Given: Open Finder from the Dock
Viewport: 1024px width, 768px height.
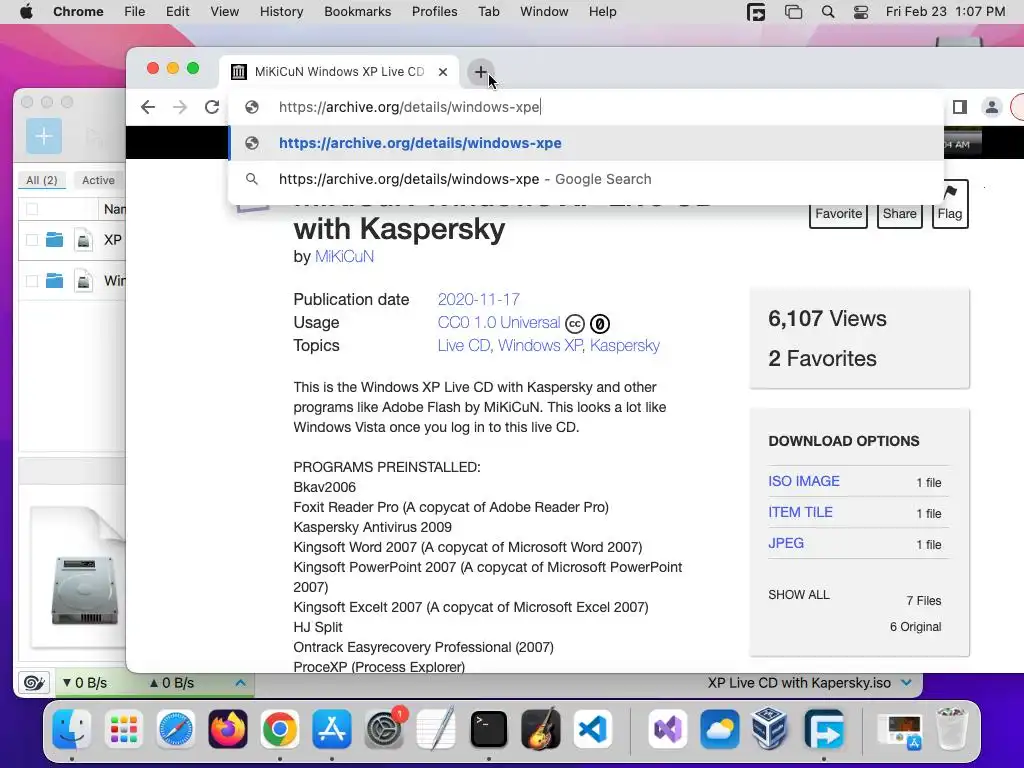Looking at the screenshot, I should (71, 729).
